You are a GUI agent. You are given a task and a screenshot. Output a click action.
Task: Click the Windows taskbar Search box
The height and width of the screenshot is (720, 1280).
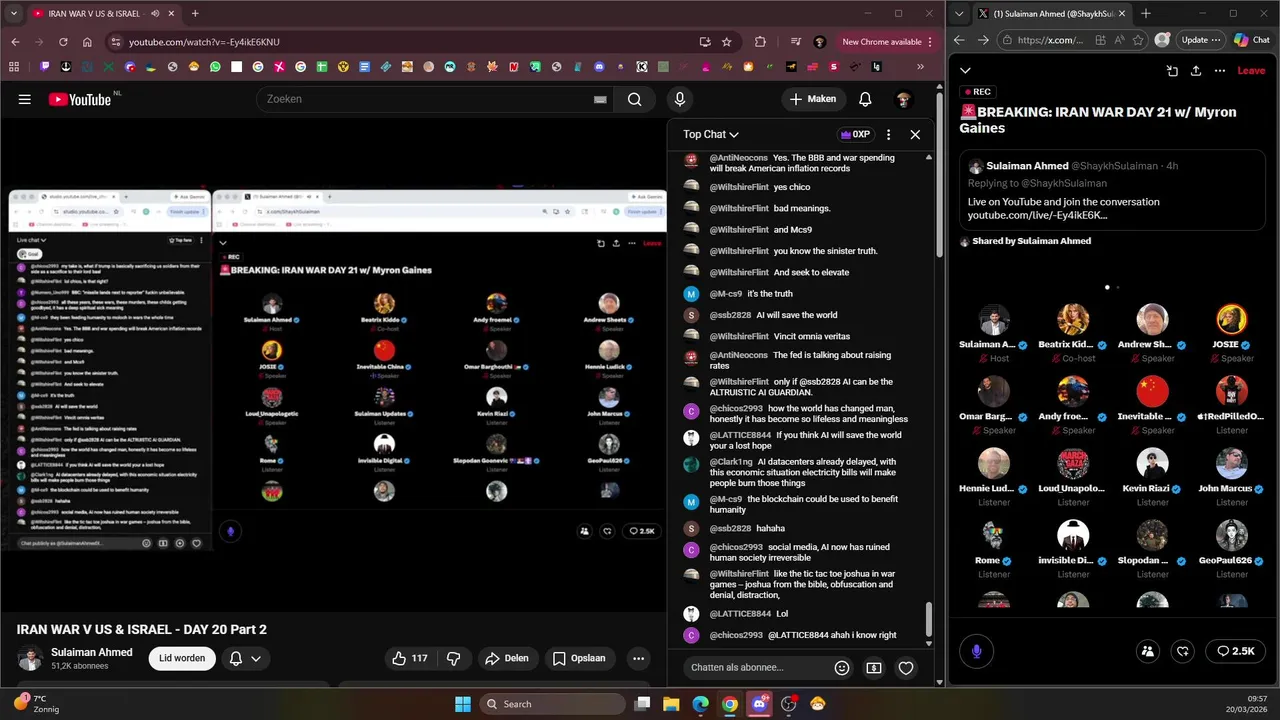[x=553, y=704]
